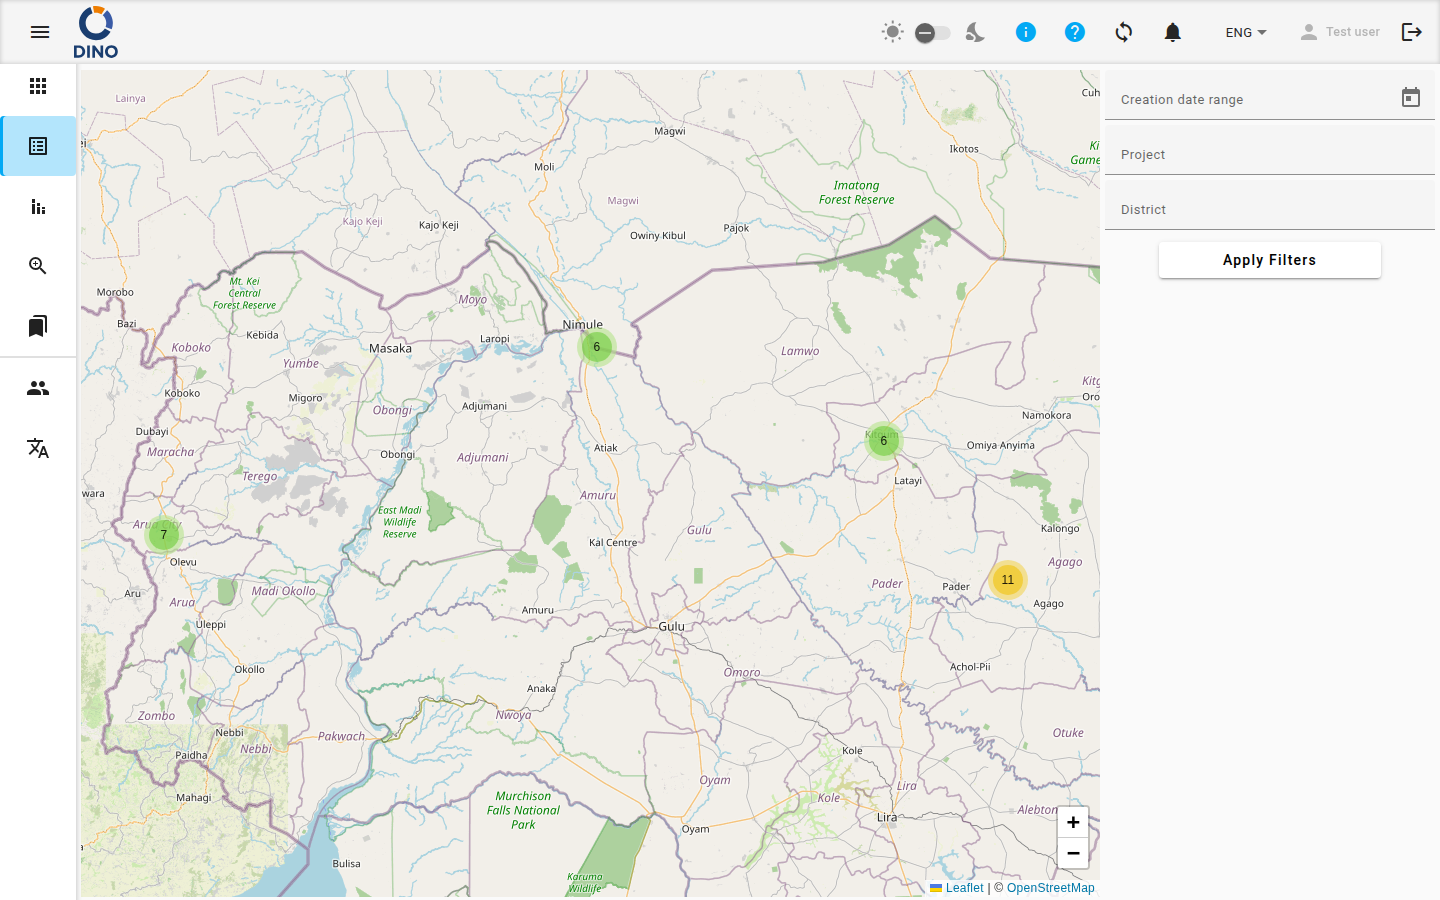Click the Creation date range field
This screenshot has width=1440, height=900.
tap(1270, 97)
